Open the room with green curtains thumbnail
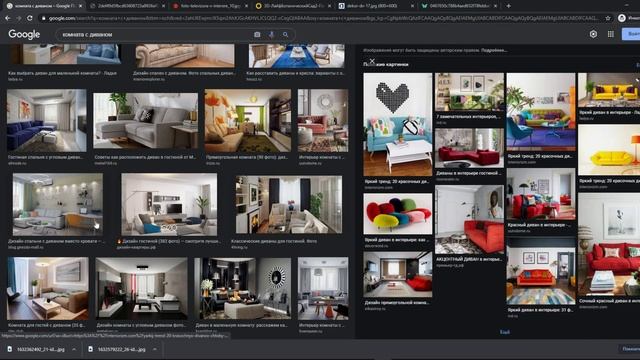Image resolution: width=640 pixels, height=360 pixels. [x=248, y=120]
